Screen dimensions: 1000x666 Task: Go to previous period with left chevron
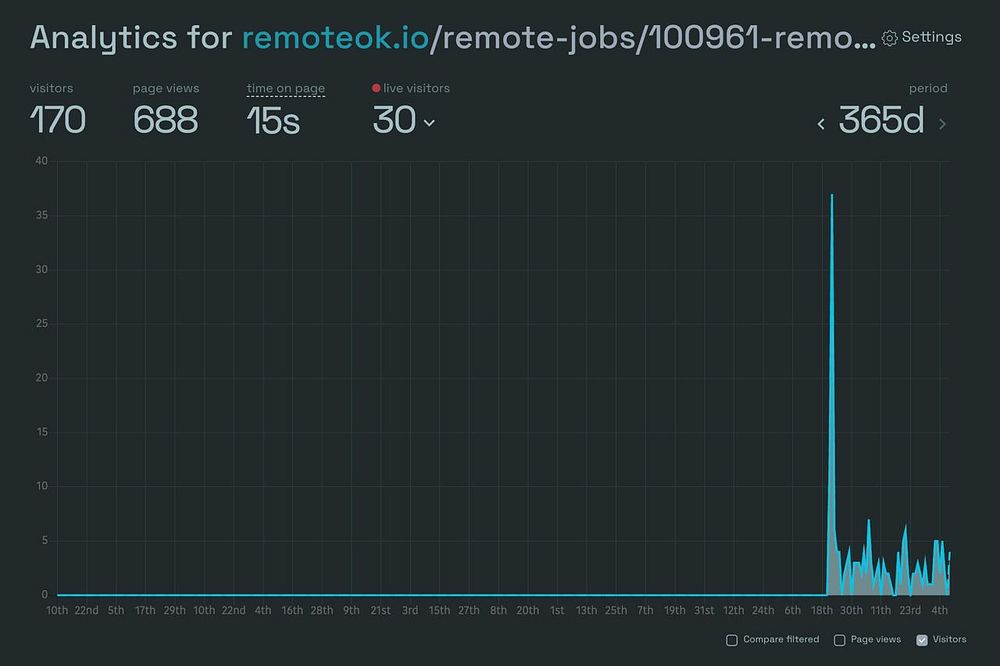[x=821, y=124]
